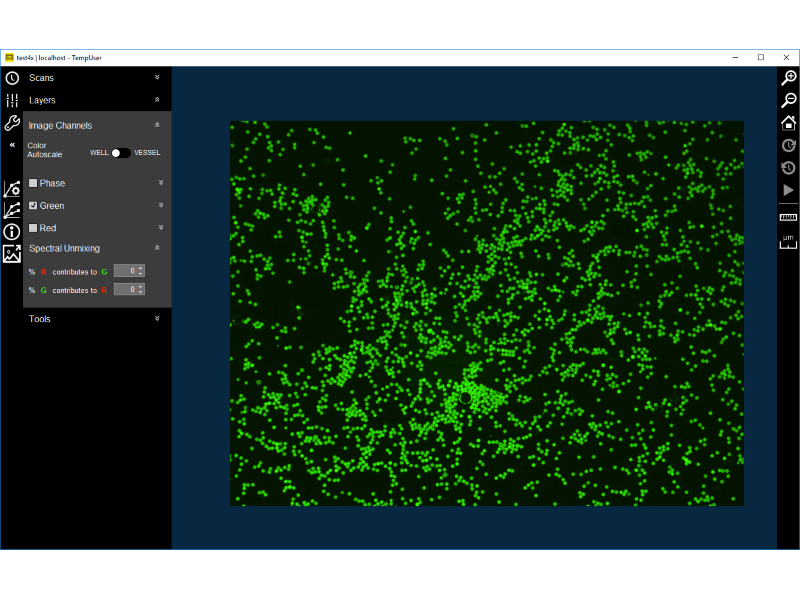Click the WELL label of Color Autoscale
Image resolution: width=800 pixels, height=600 pixels.
[99, 153]
